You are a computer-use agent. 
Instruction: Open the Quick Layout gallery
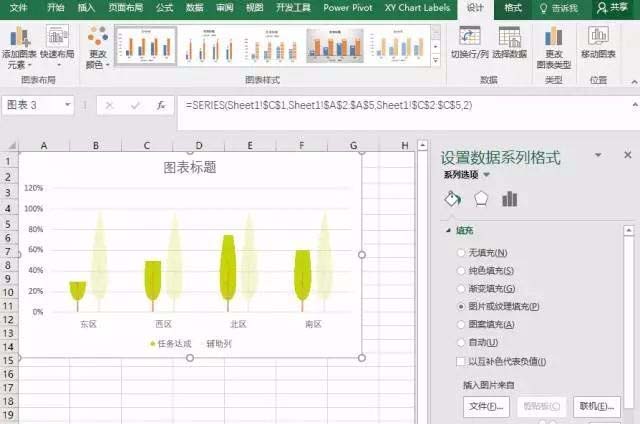click(57, 45)
